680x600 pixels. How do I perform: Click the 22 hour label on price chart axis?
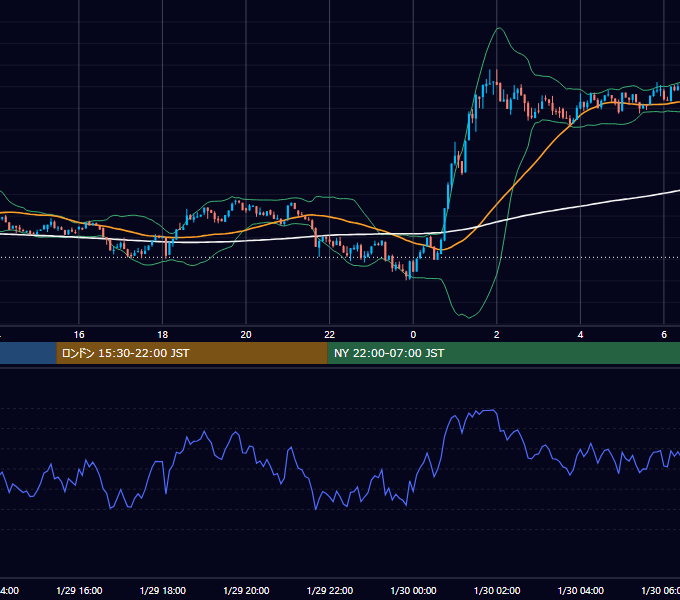330,335
